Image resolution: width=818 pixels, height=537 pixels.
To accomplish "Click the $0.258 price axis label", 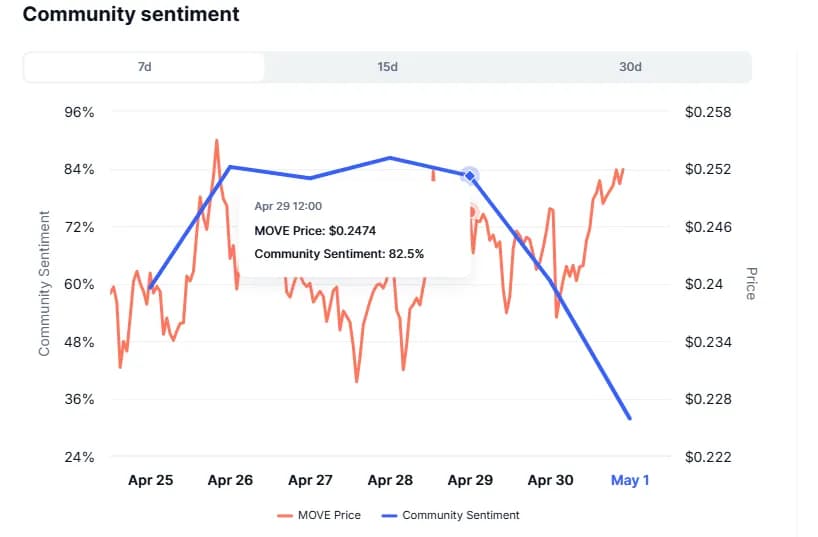I will [x=708, y=112].
